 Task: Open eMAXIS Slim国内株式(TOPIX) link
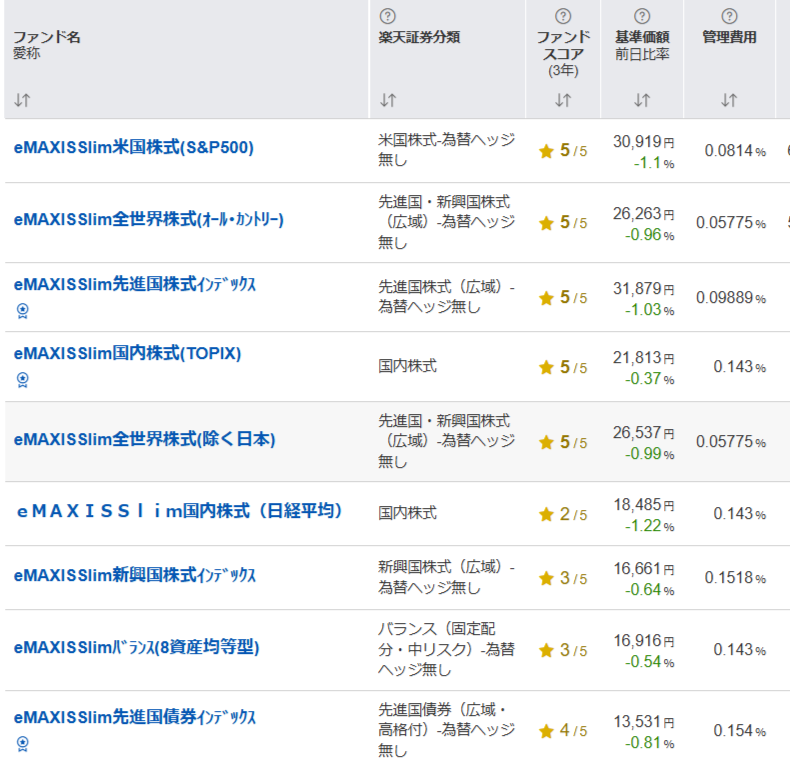click(x=127, y=353)
